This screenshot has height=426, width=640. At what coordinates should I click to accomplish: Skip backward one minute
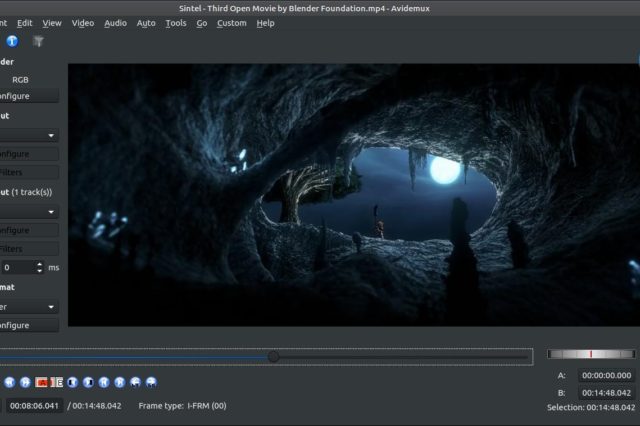click(x=135, y=382)
